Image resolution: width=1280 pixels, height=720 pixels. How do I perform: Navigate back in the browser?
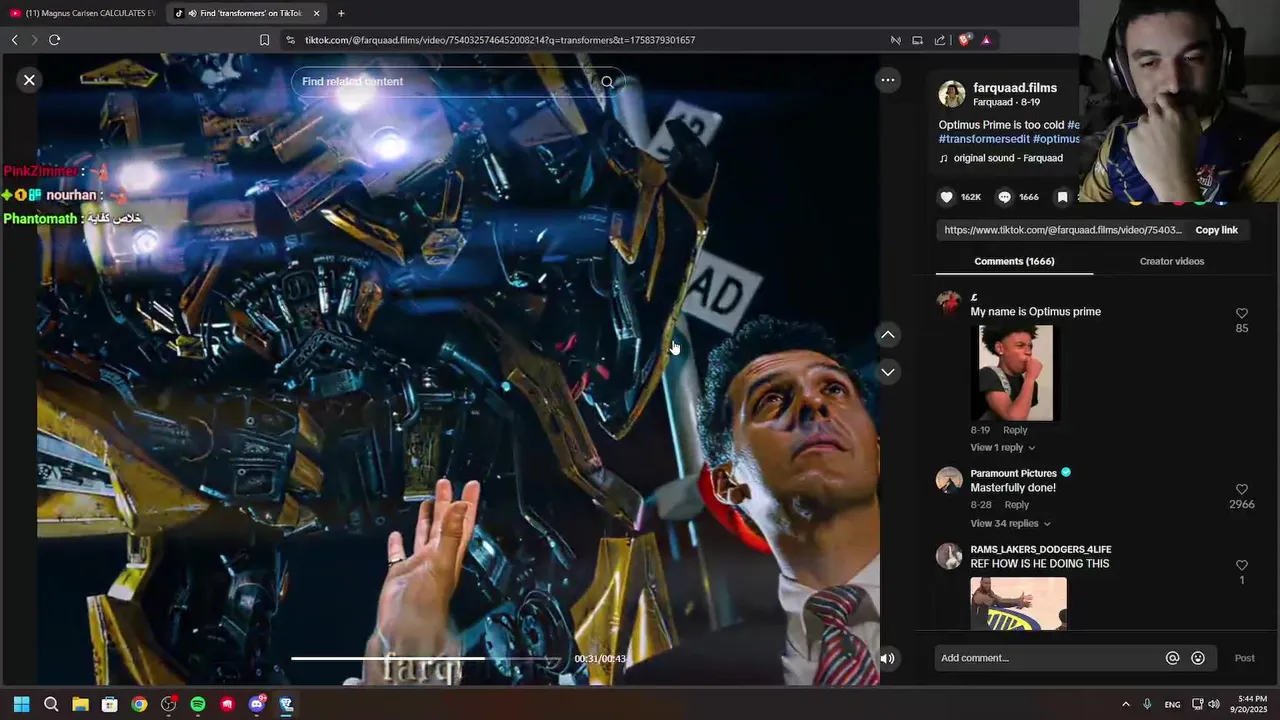(x=14, y=40)
